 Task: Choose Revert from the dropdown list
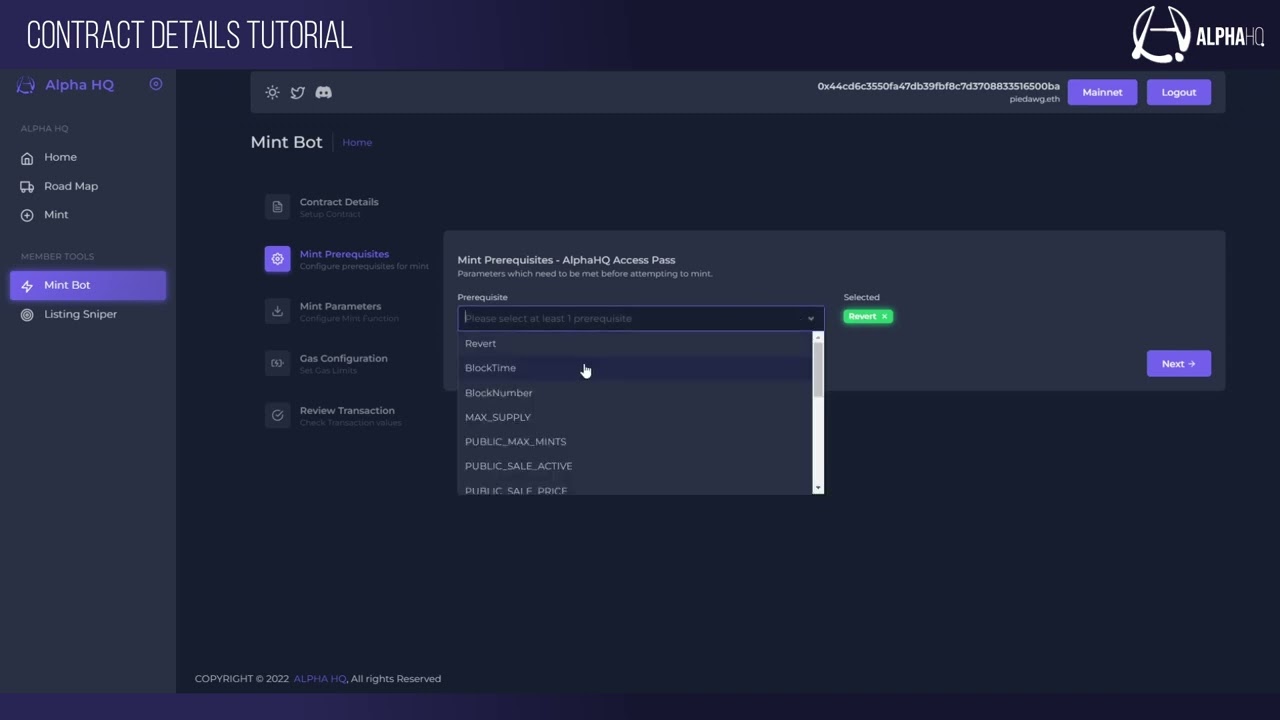click(x=636, y=343)
